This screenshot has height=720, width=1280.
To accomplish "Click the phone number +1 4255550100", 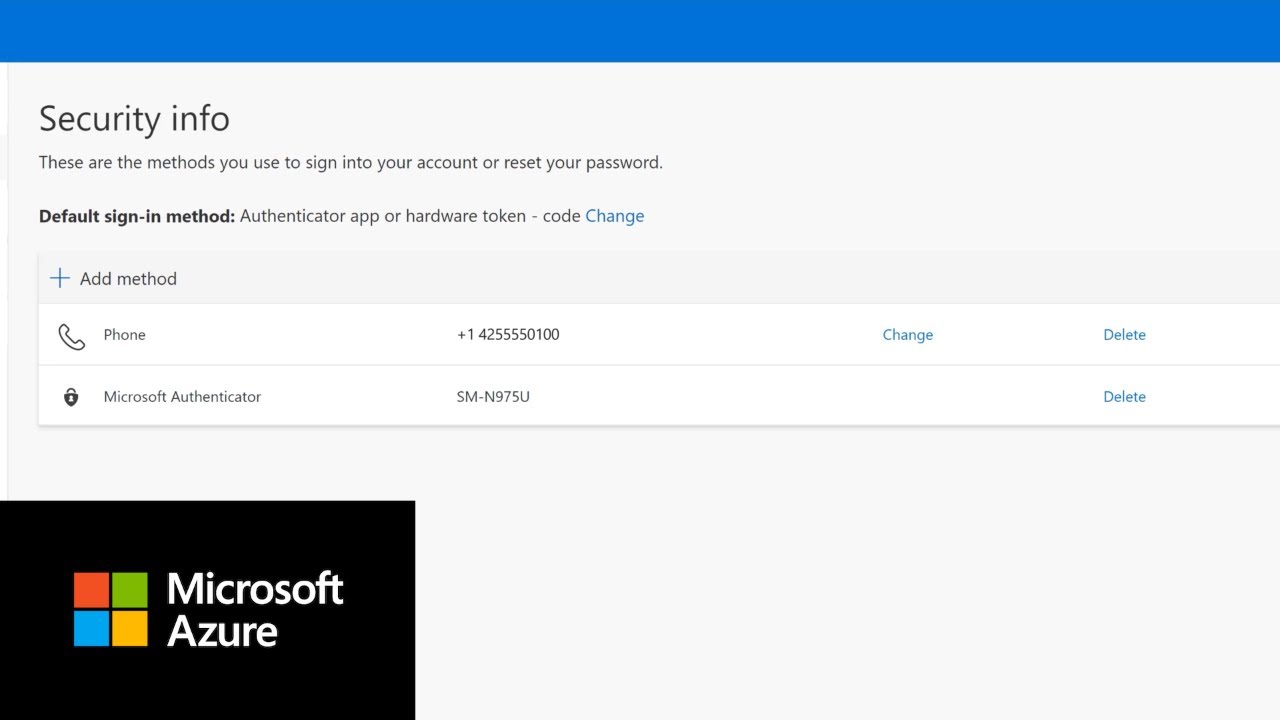I will pos(508,335).
